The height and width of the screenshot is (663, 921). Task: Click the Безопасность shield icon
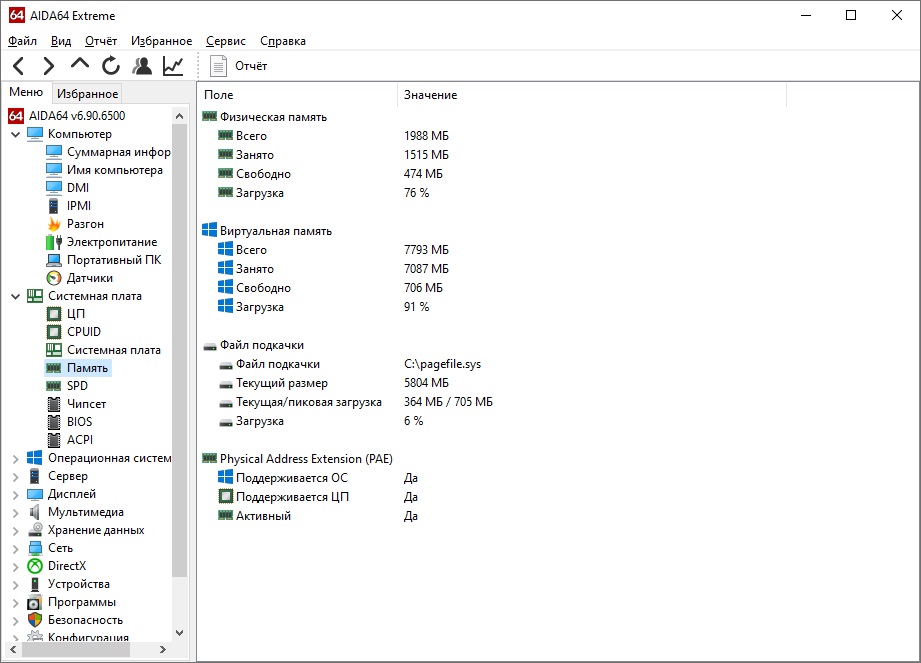pyautogui.click(x=35, y=620)
